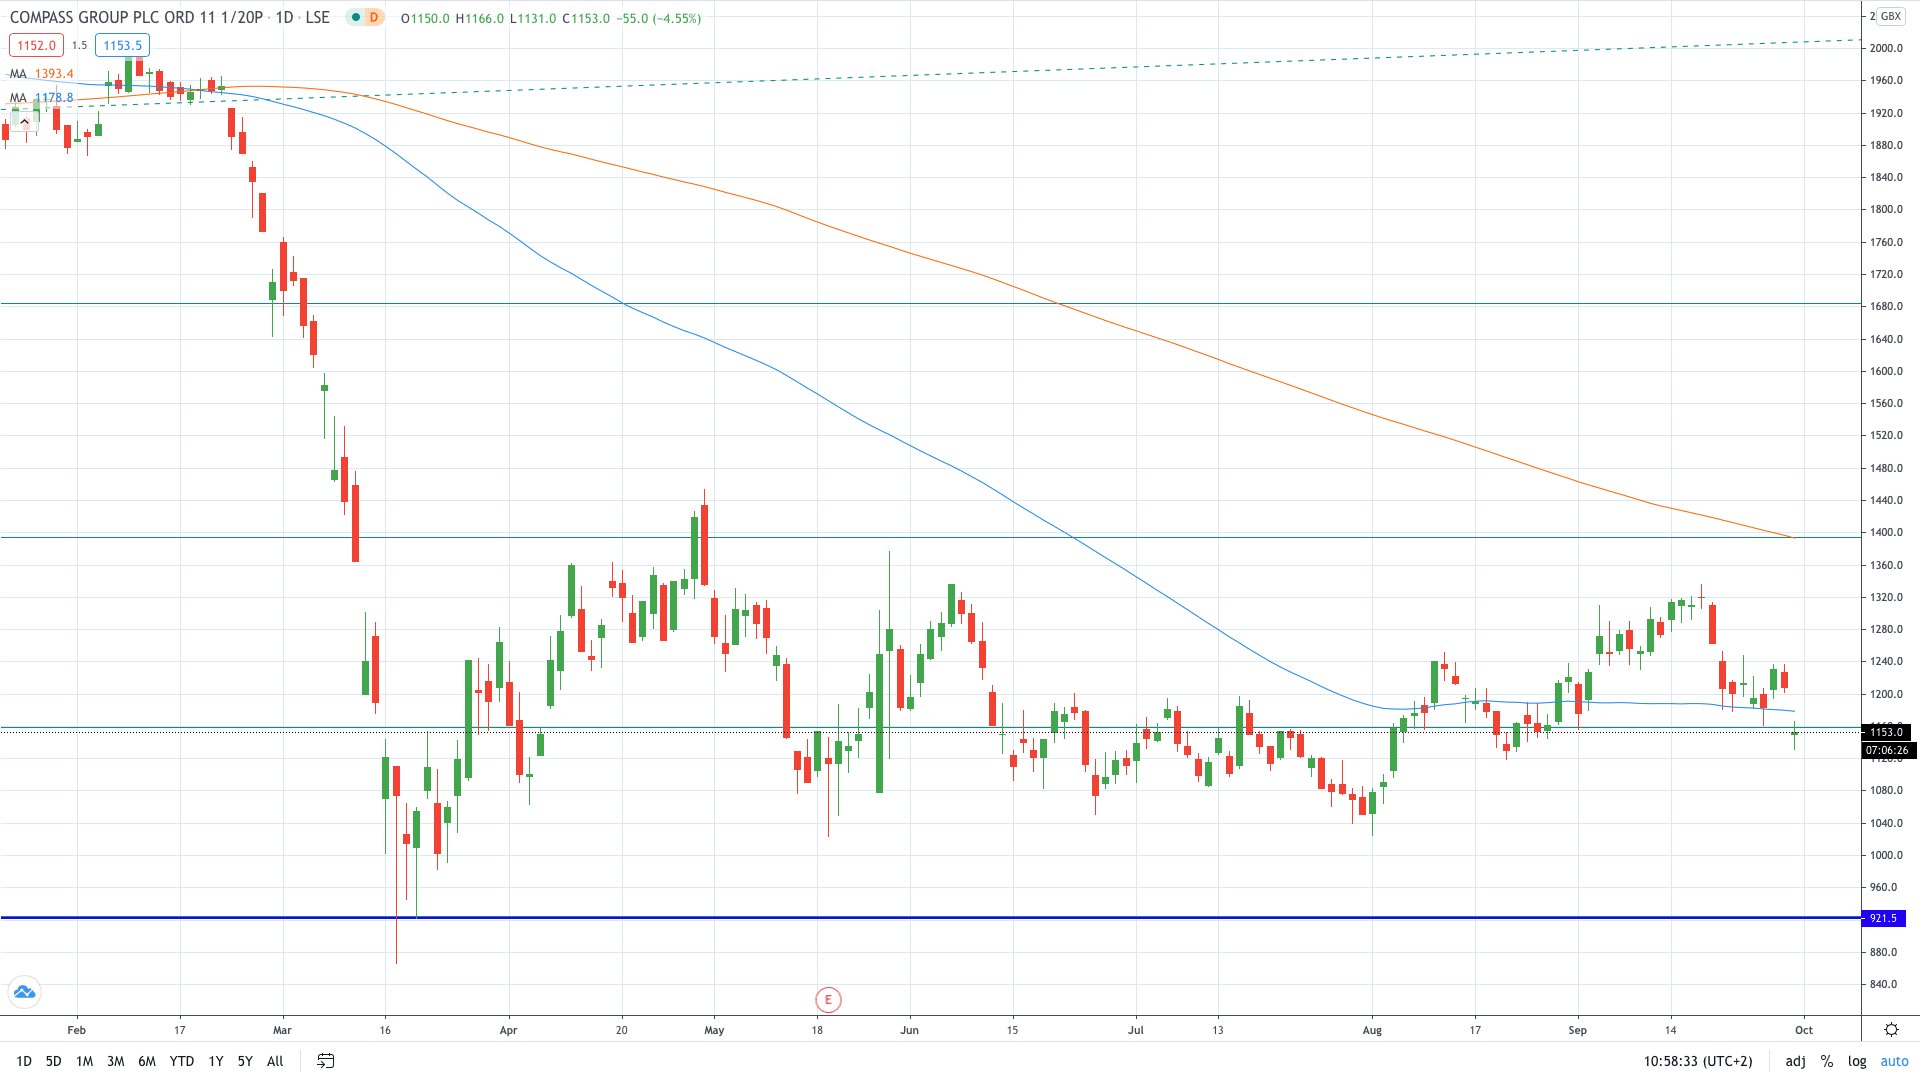Toggle log scale mode
Screen dimensions: 1920x1080
tap(1857, 1061)
